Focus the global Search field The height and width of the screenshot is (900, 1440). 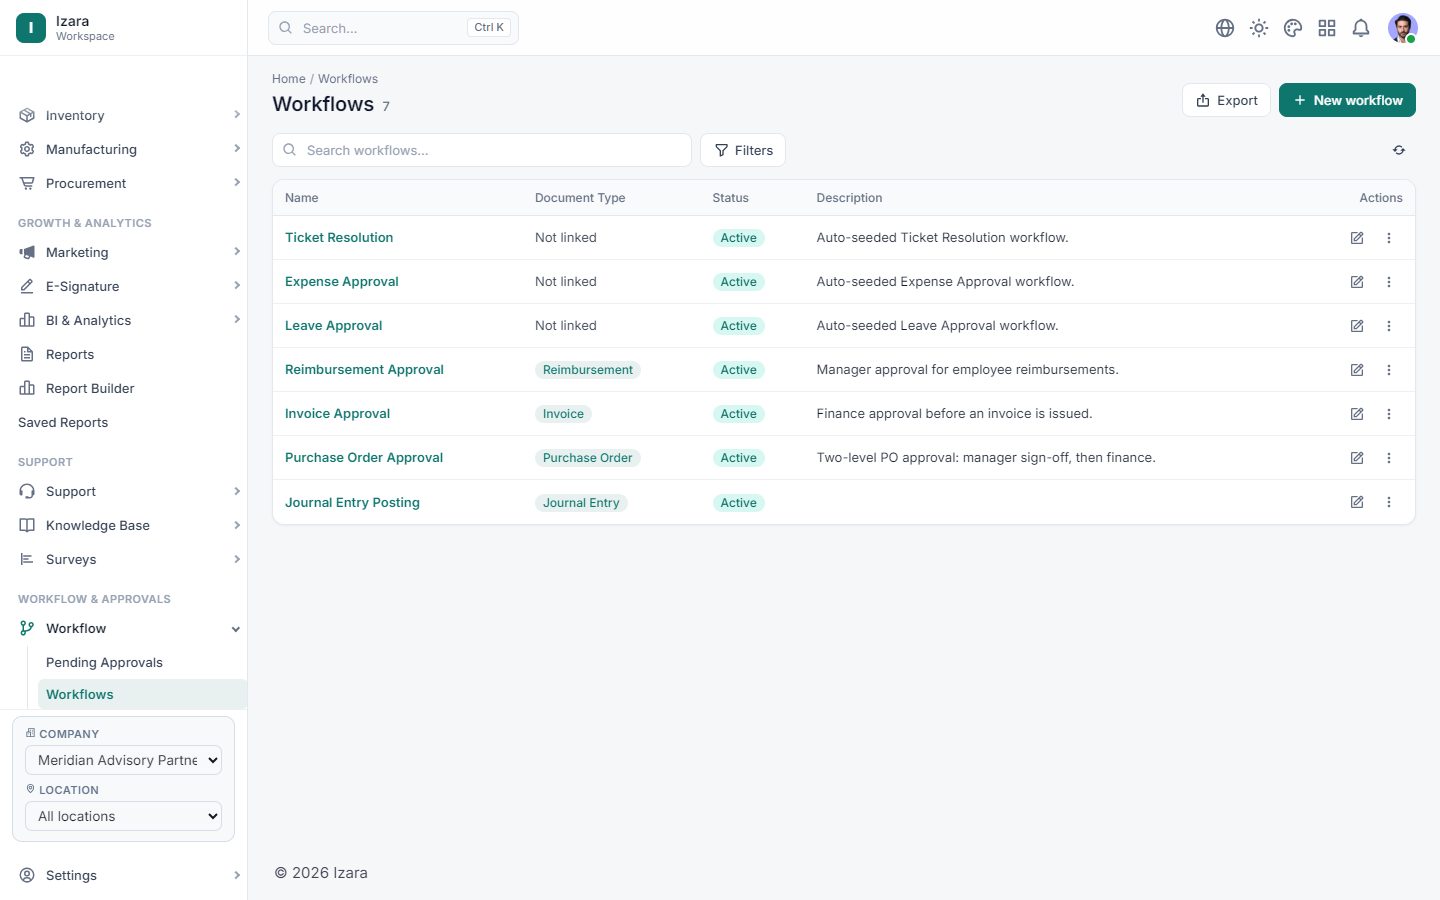(393, 28)
